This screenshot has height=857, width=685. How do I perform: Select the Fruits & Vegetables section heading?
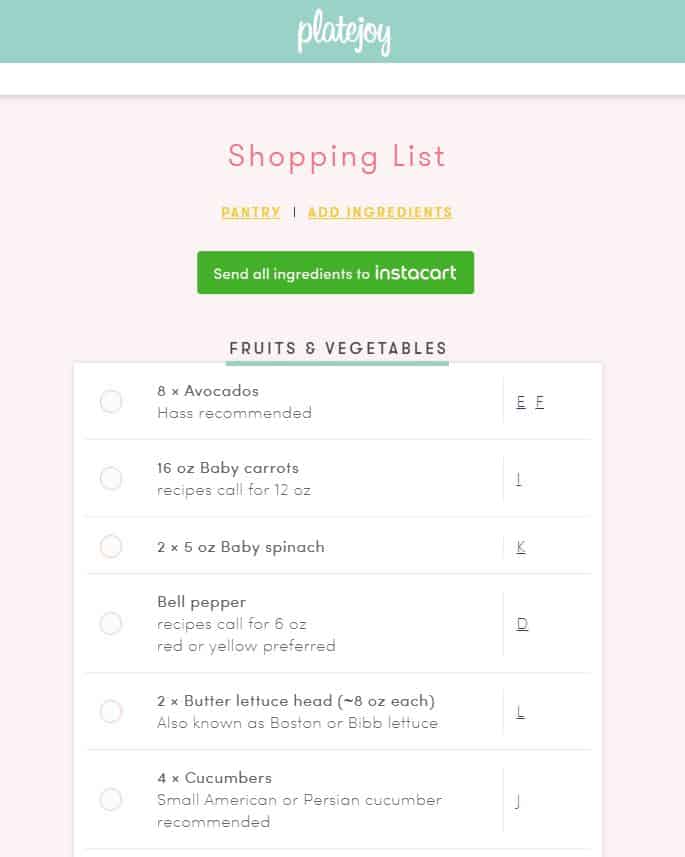338,349
